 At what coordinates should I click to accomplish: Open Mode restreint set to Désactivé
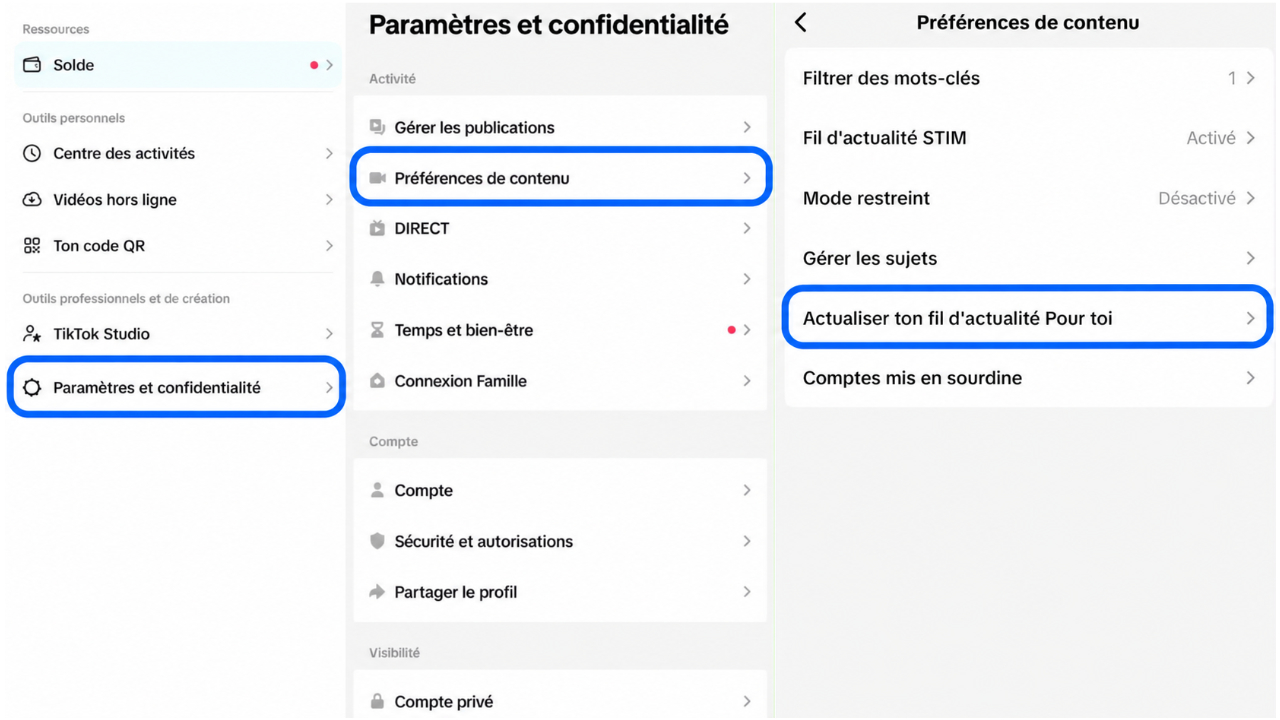click(1028, 198)
